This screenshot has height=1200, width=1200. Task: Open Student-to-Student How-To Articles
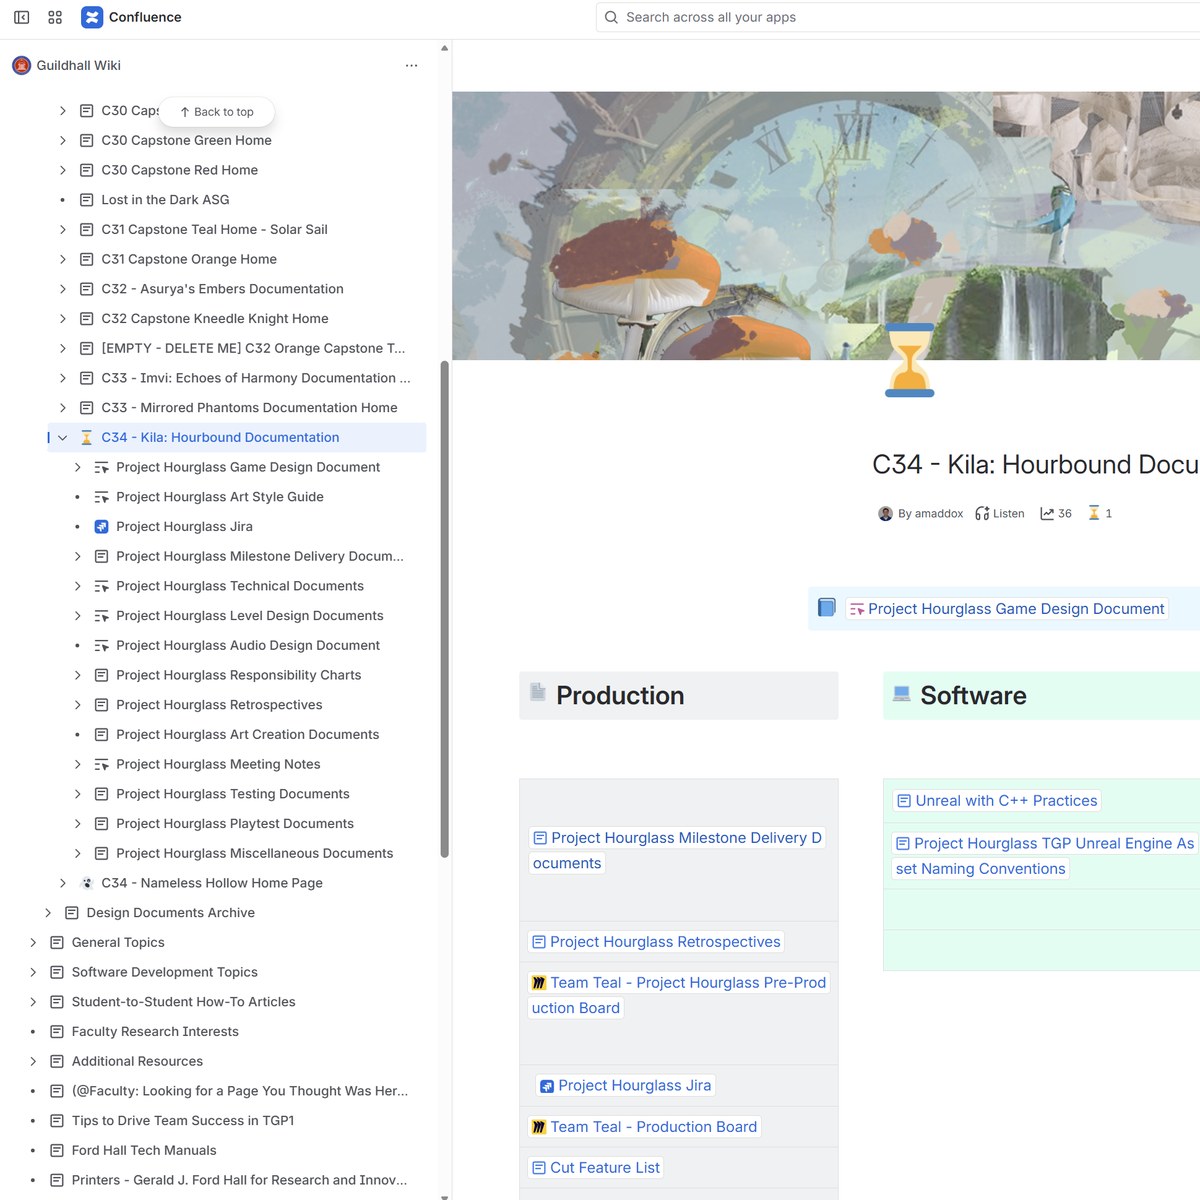click(x=183, y=1002)
